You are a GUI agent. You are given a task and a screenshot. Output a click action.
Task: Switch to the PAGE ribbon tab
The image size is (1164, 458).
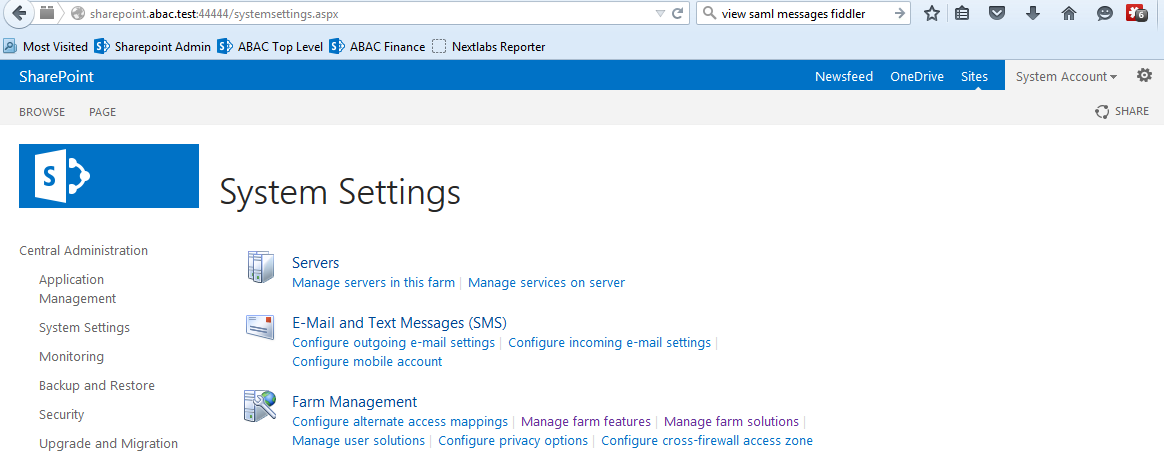[102, 112]
